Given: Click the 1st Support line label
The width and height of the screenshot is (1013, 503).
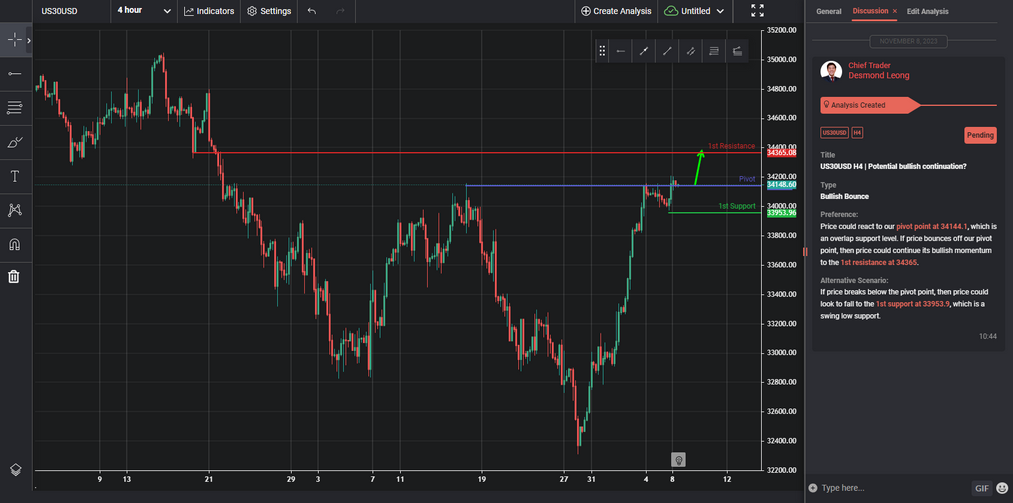Looking at the screenshot, I should pyautogui.click(x=736, y=206).
